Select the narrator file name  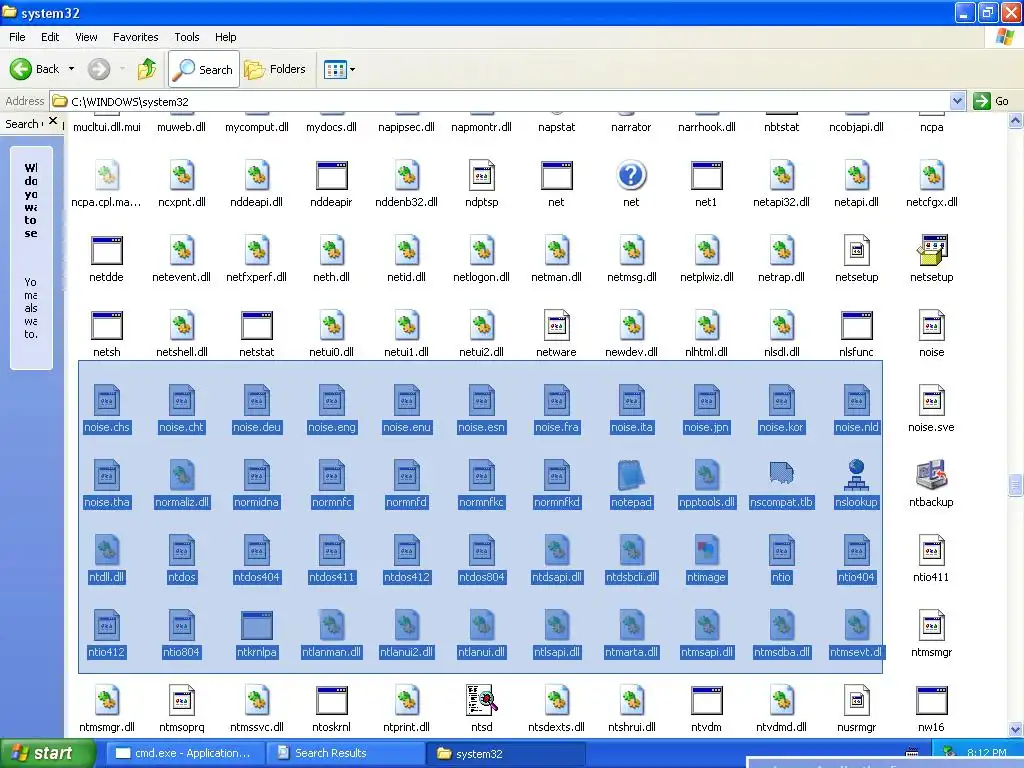631,127
